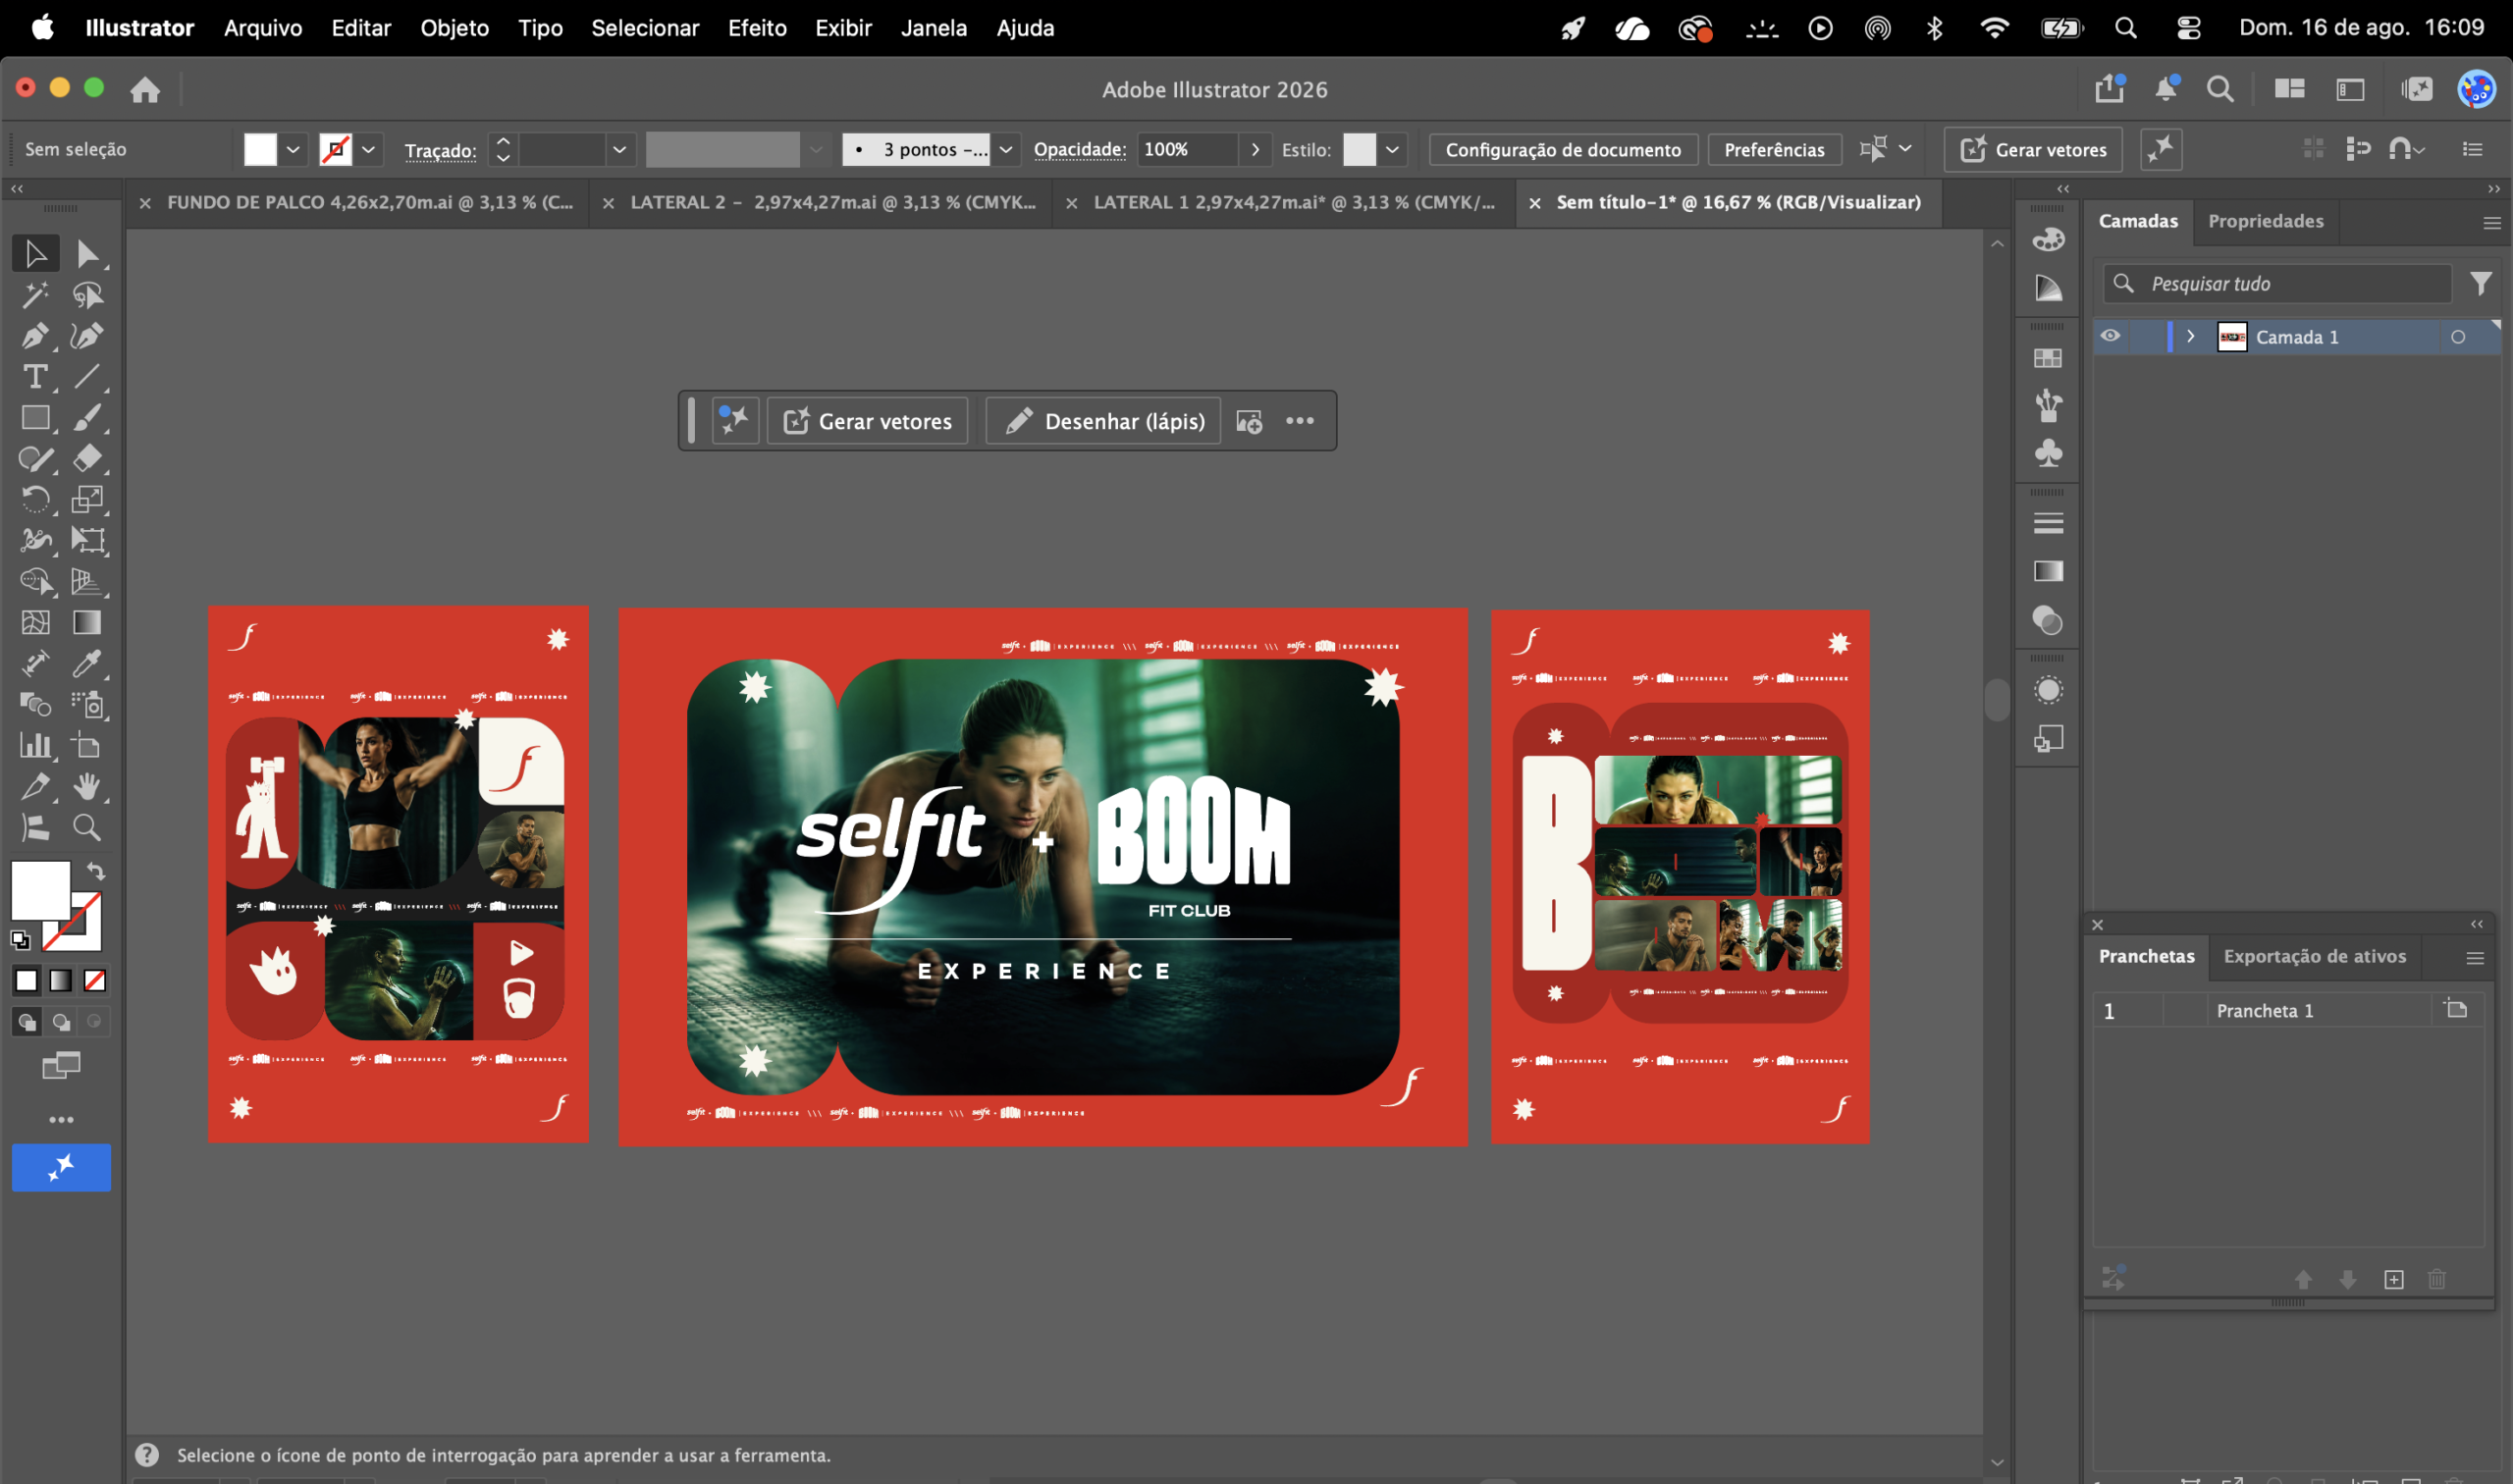Screen dimensions: 2513x1484
Task: Expand the Opacidade slider arrow
Action: [x=1255, y=150]
